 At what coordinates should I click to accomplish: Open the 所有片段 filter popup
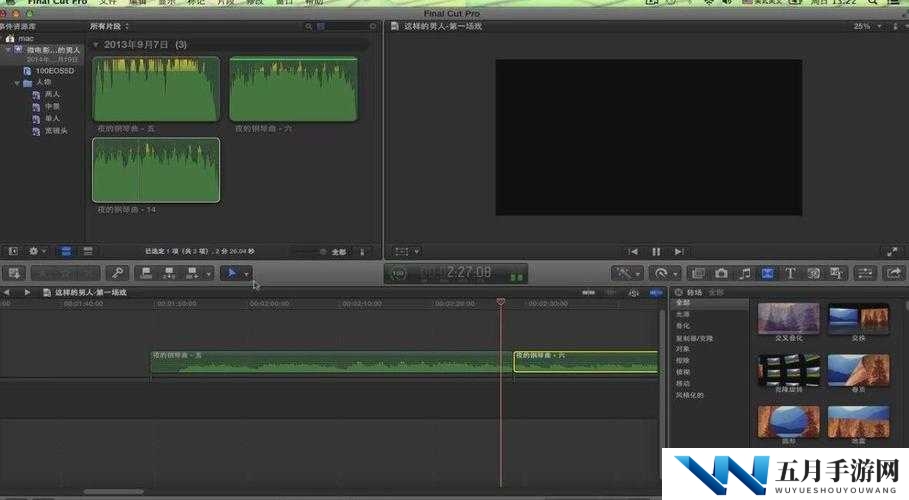[x=109, y=26]
